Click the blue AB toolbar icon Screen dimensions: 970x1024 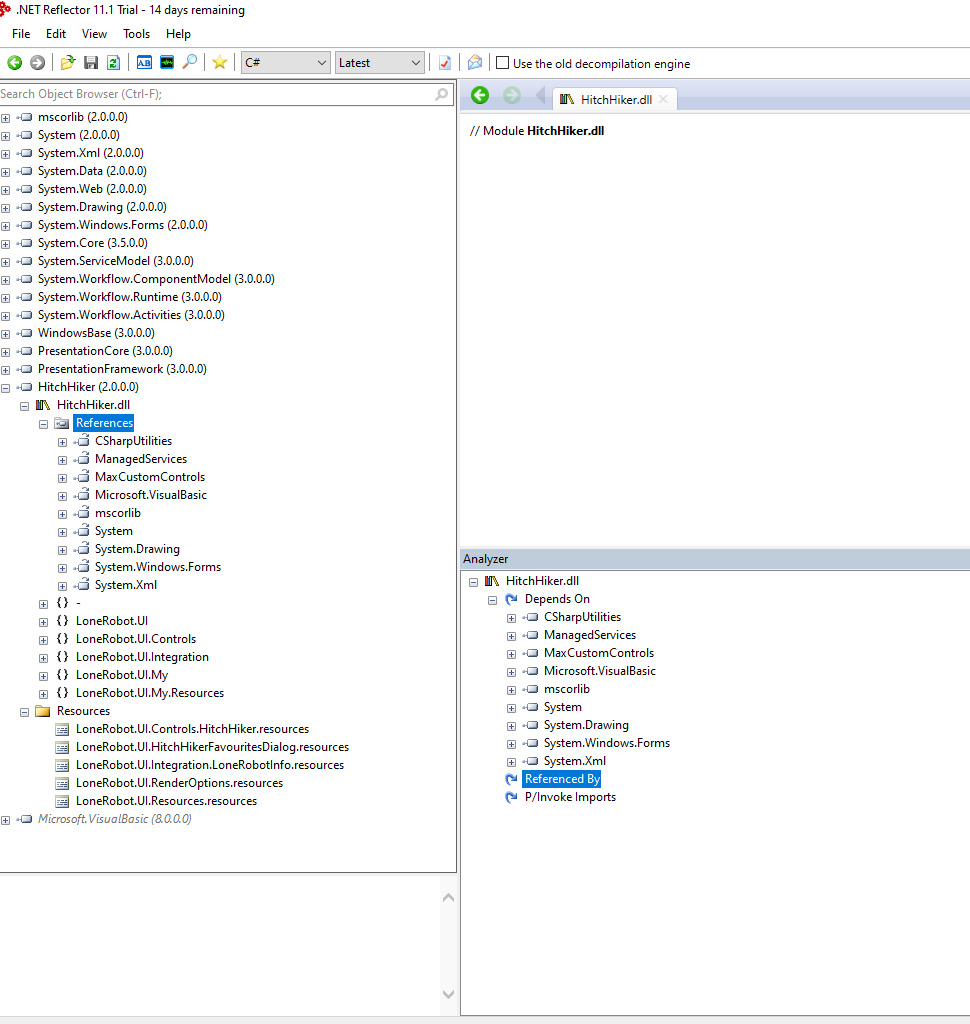144,63
